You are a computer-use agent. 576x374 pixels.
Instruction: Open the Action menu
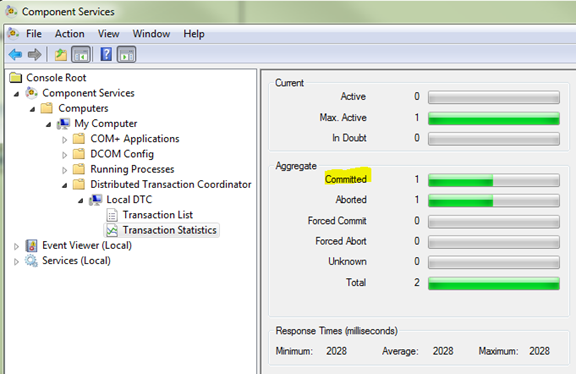[69, 34]
